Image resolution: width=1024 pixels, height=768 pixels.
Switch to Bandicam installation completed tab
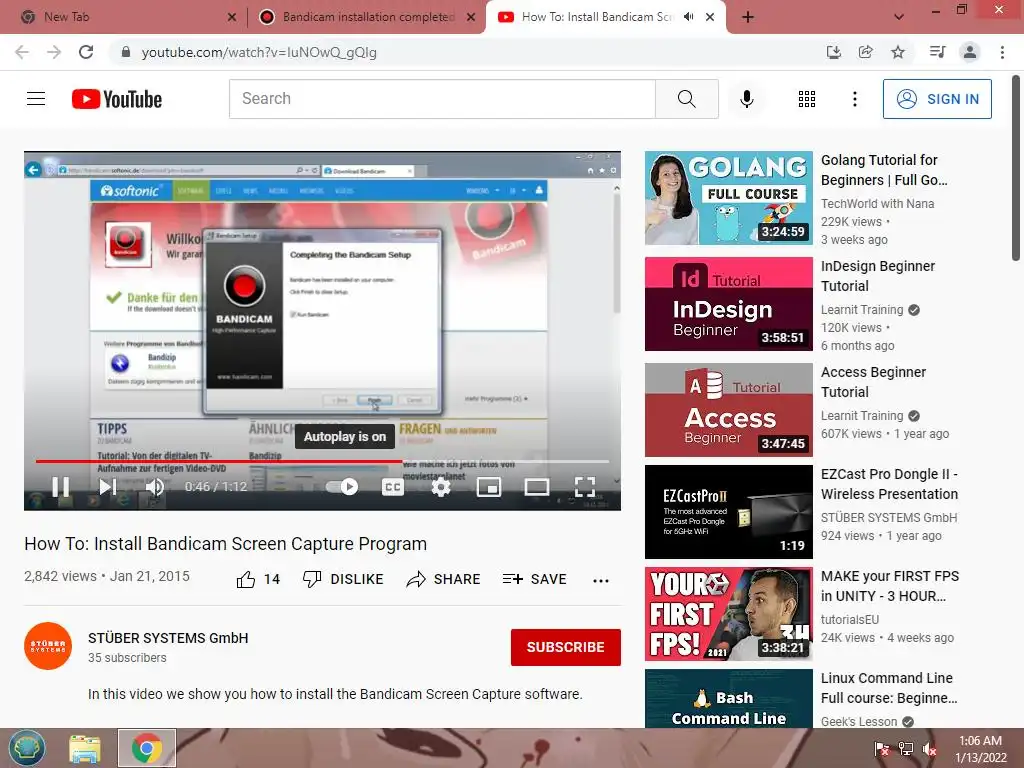coord(366,17)
